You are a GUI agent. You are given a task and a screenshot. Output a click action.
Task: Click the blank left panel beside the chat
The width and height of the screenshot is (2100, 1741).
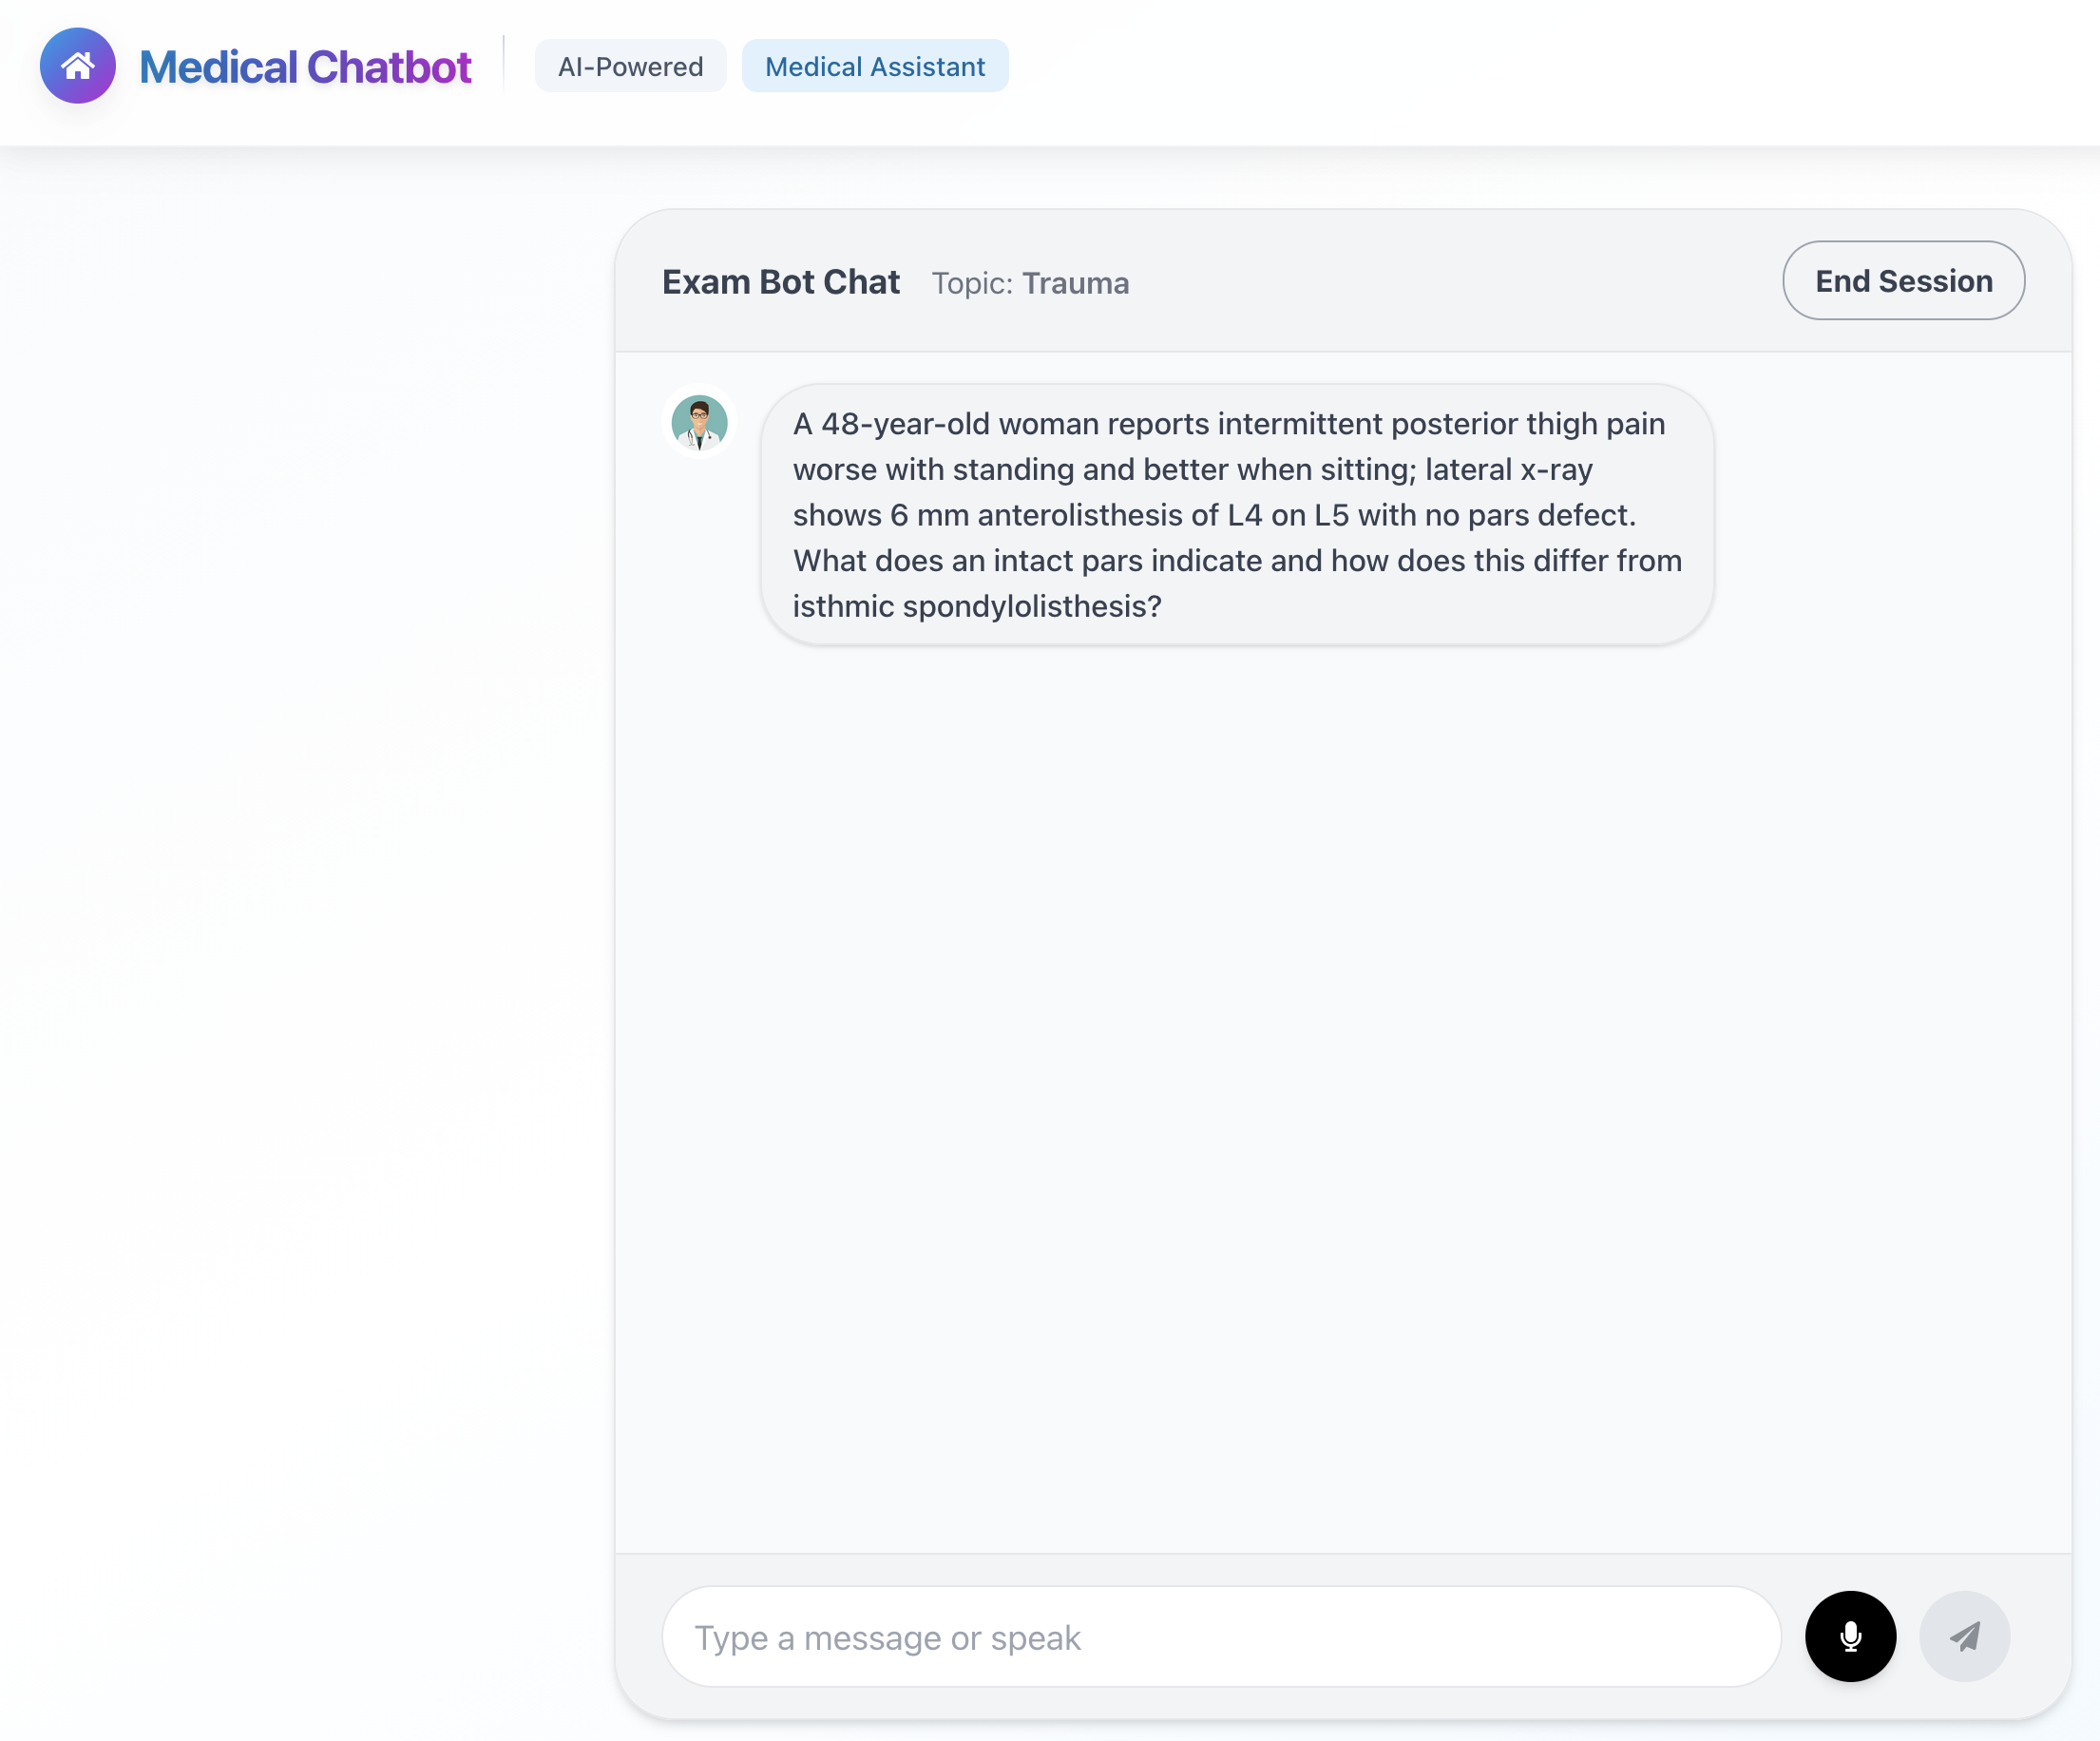300,900
